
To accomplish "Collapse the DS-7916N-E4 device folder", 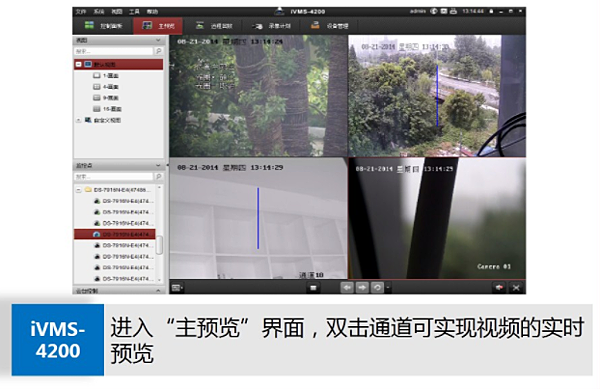I will tap(79, 190).
